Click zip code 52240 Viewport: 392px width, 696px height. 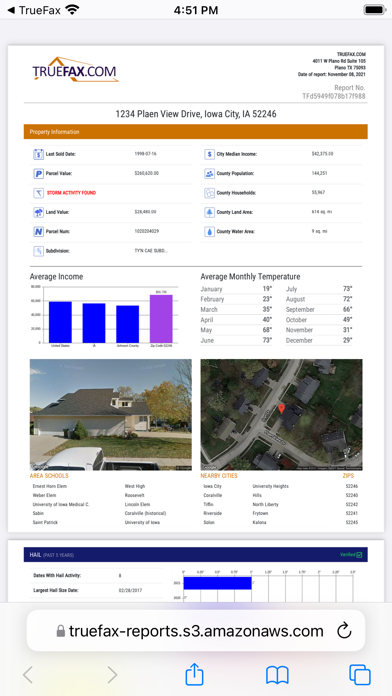coord(352,495)
